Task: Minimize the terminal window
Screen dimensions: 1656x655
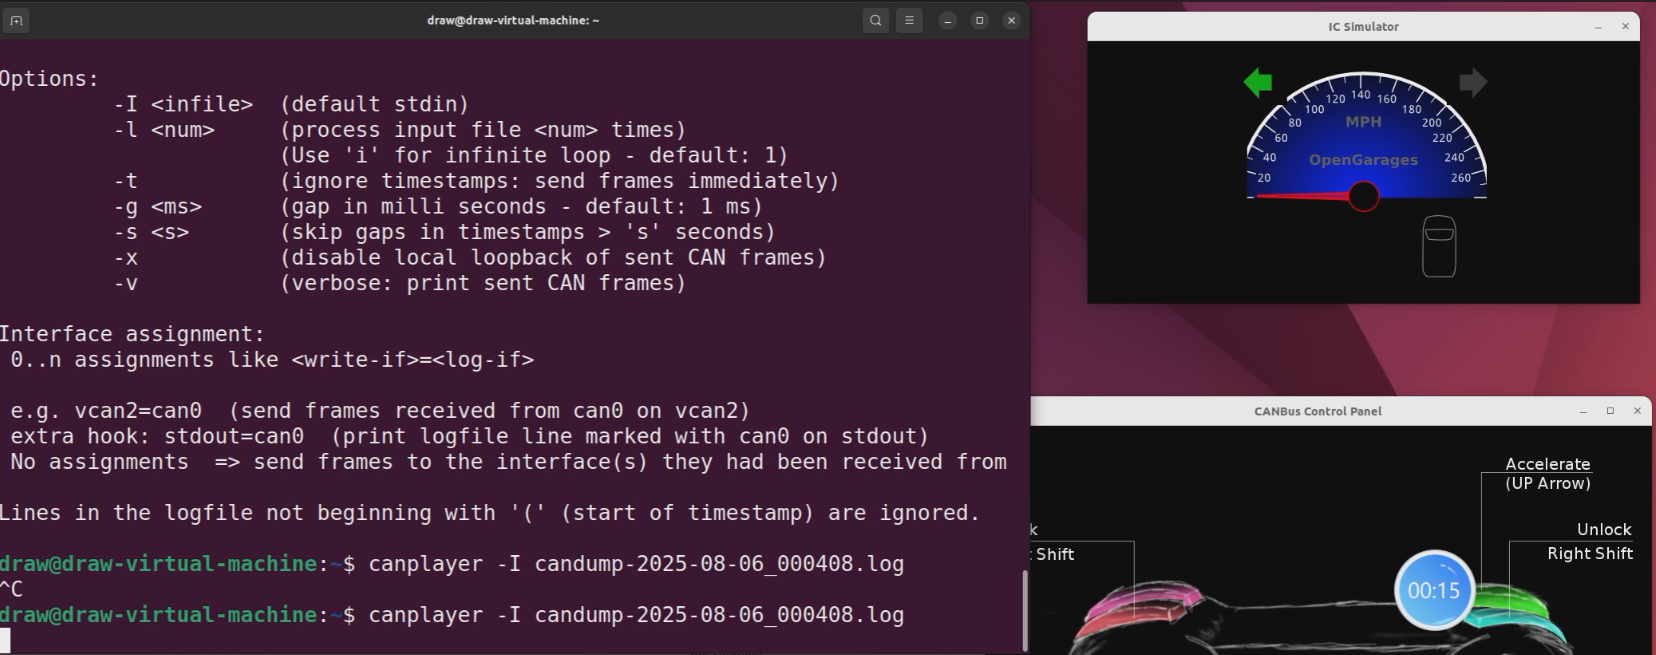Action: coord(948,20)
